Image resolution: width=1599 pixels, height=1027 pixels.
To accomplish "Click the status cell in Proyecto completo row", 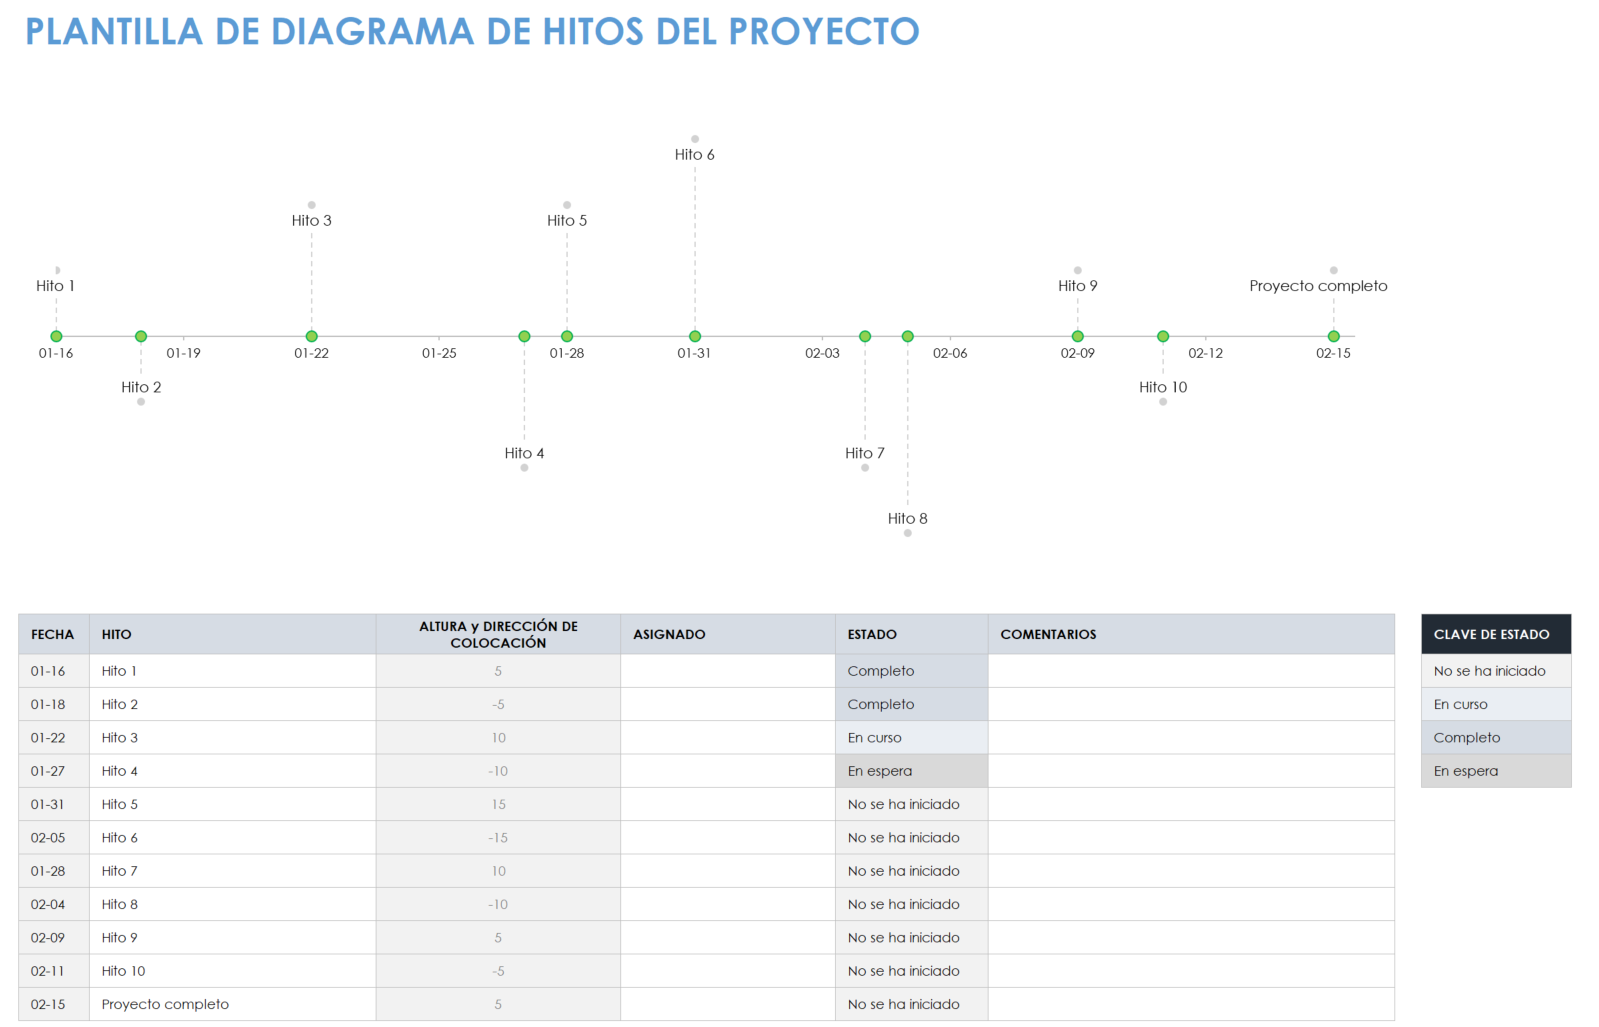I will [x=912, y=1004].
